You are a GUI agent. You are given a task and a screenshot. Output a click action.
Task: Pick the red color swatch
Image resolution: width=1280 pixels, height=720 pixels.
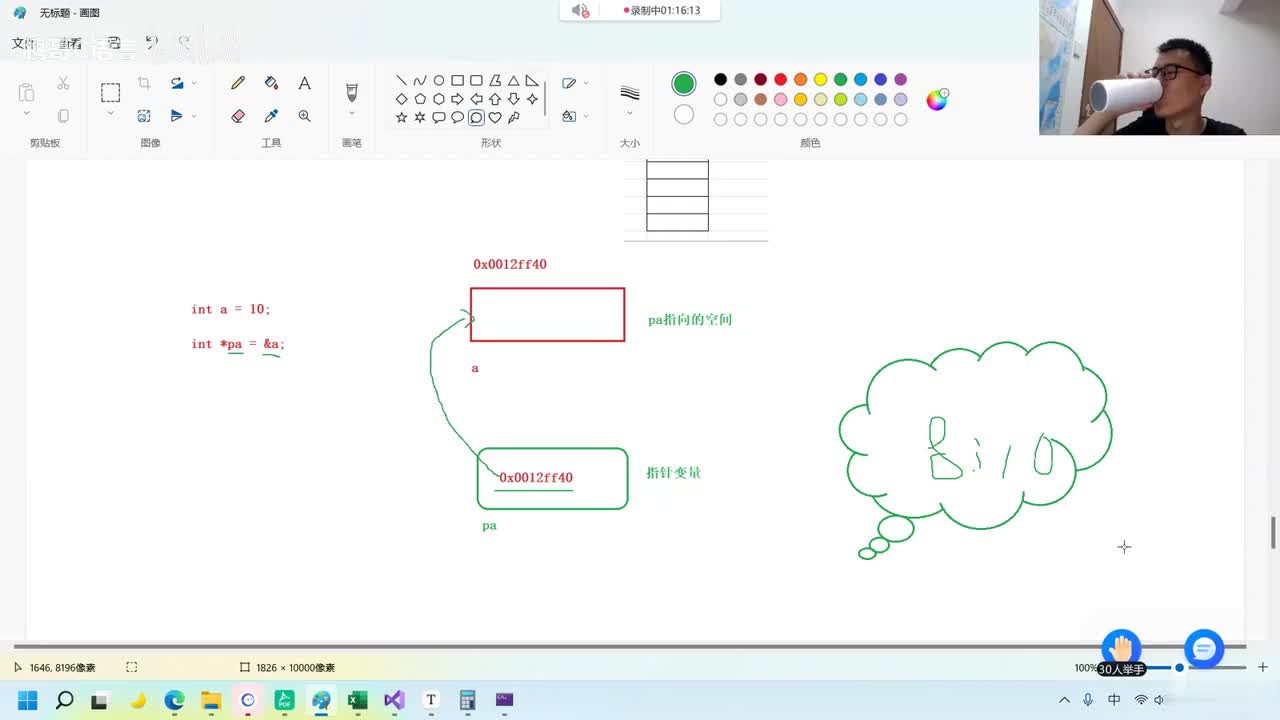click(x=780, y=80)
